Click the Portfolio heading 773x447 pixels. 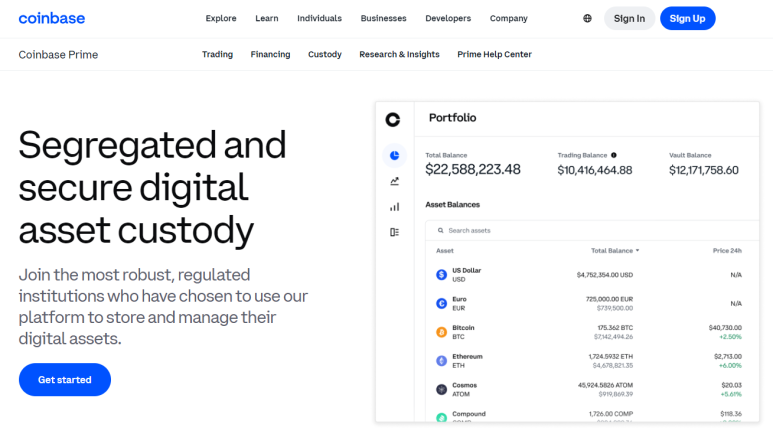coord(453,118)
